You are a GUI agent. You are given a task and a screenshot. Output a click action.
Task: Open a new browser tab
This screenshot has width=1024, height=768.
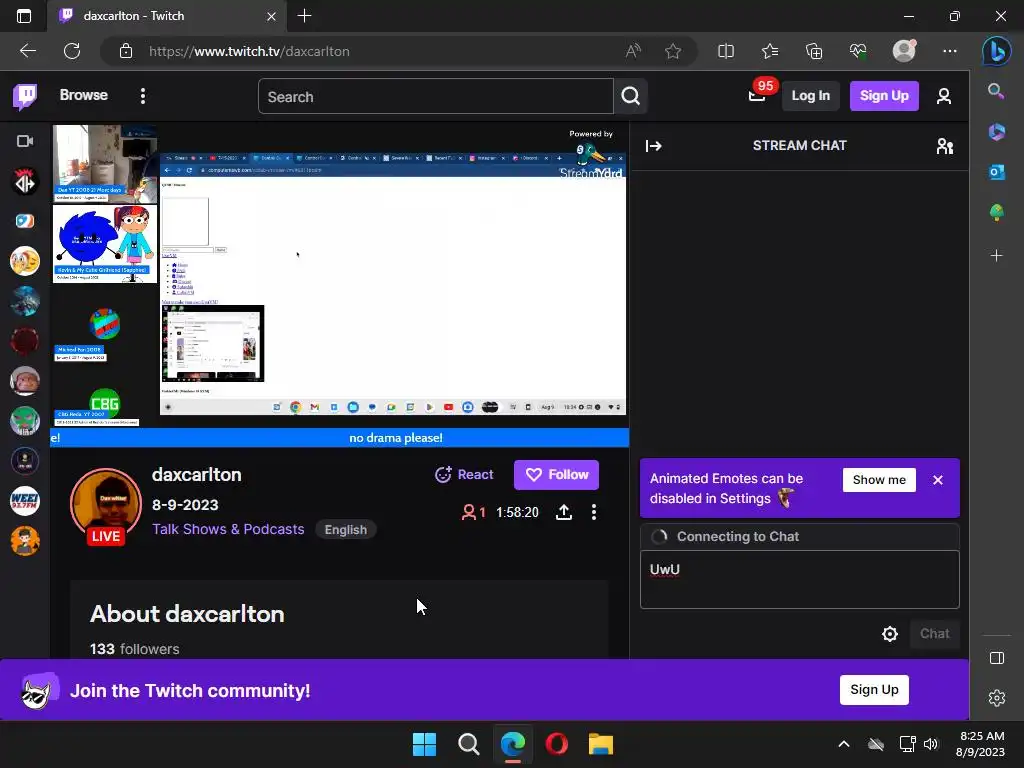pos(304,16)
